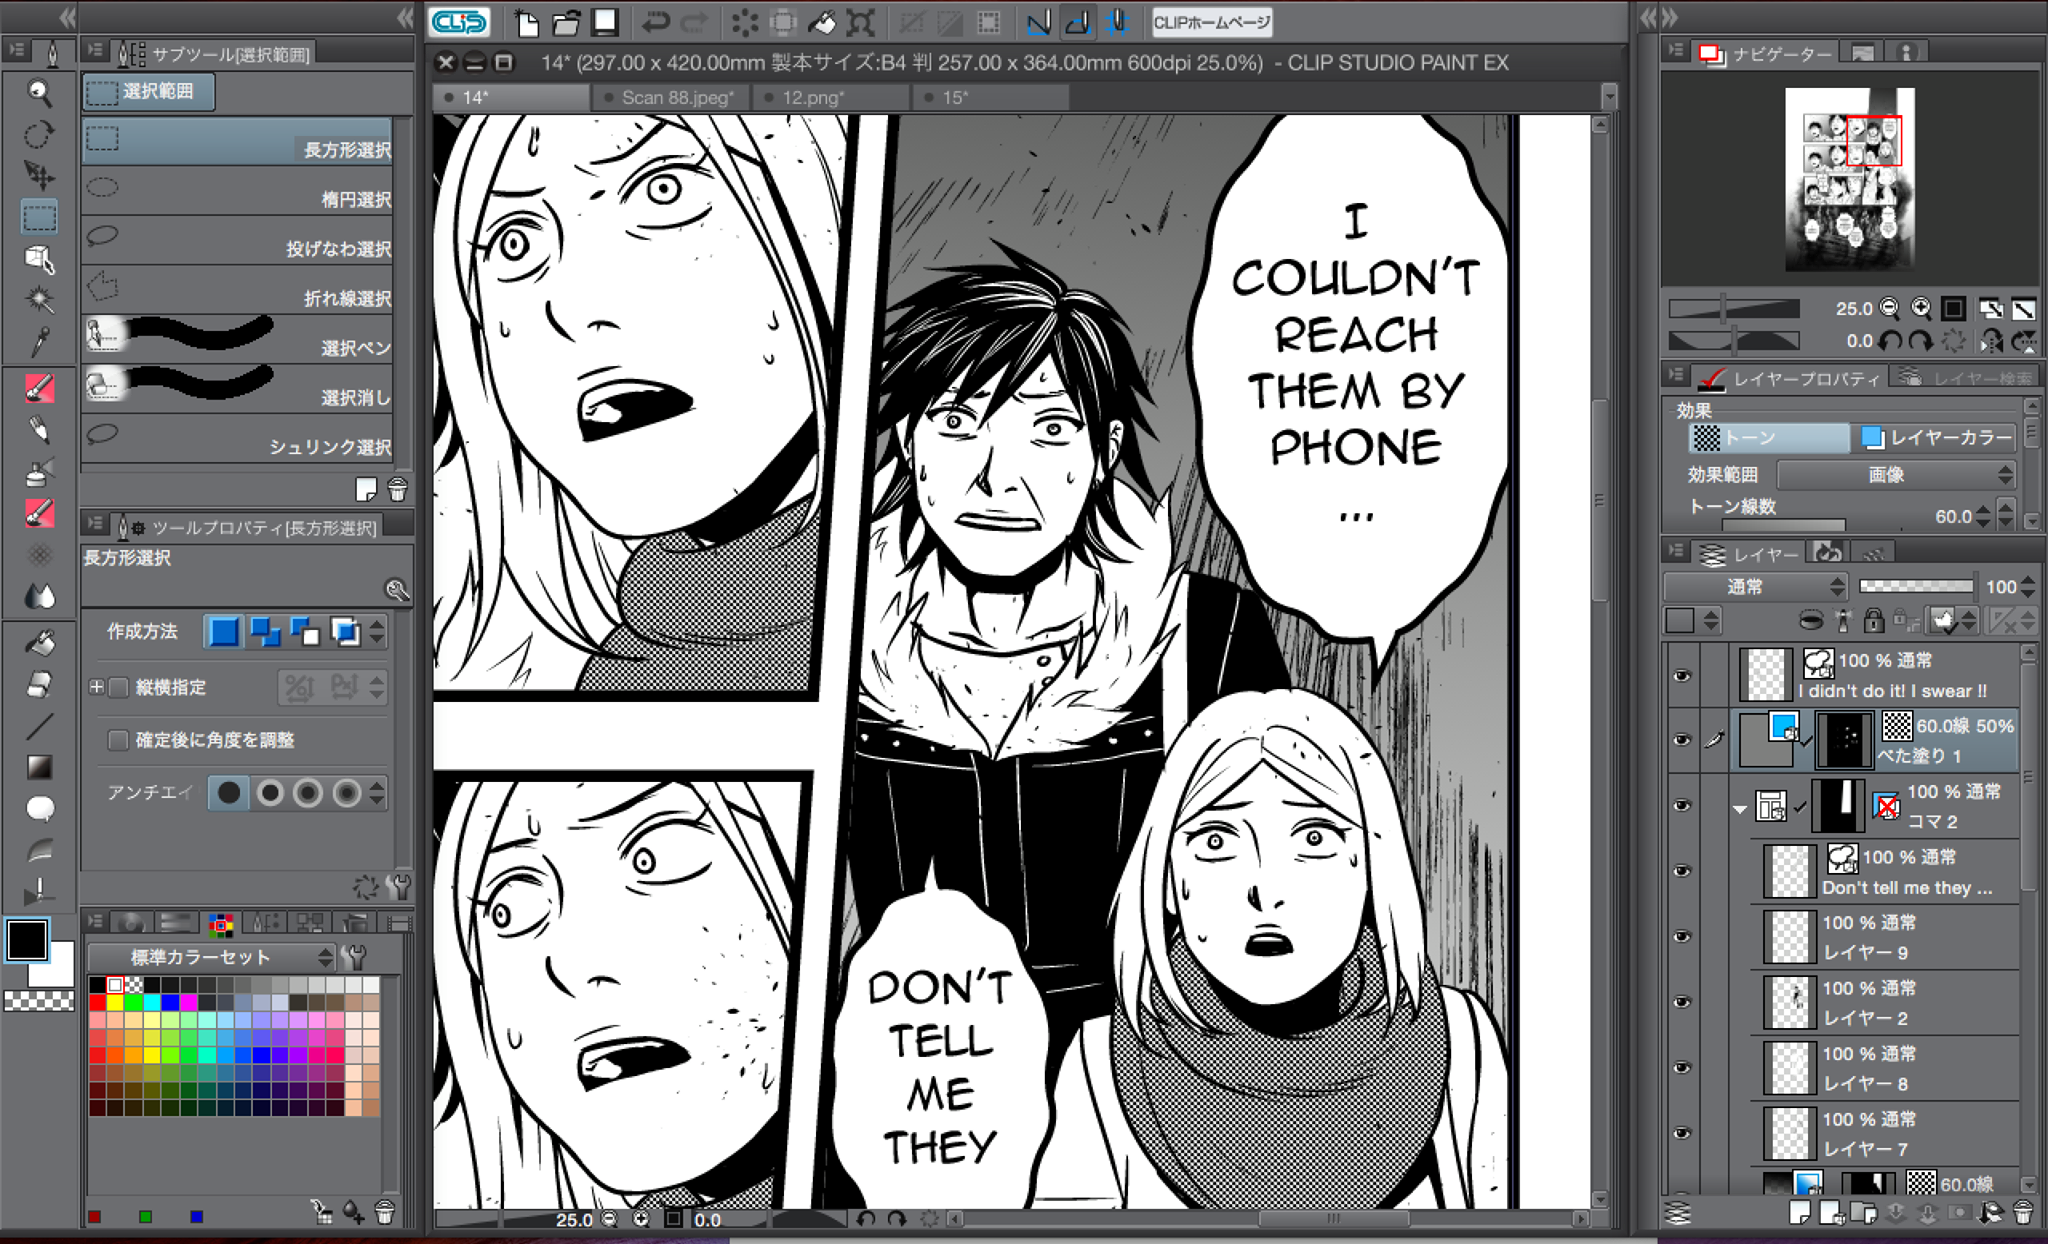Screen dimensions: 2048x1244
Task: Select the 選択ペン selection pen sub tool
Action: tap(238, 339)
